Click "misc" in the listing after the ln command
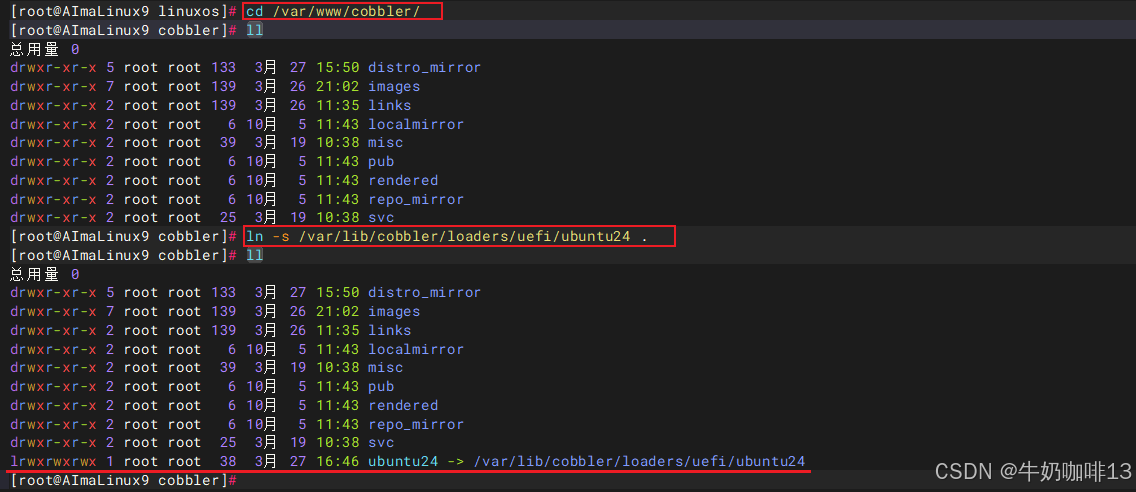Screen dimensions: 1136x492 (x=385, y=368)
